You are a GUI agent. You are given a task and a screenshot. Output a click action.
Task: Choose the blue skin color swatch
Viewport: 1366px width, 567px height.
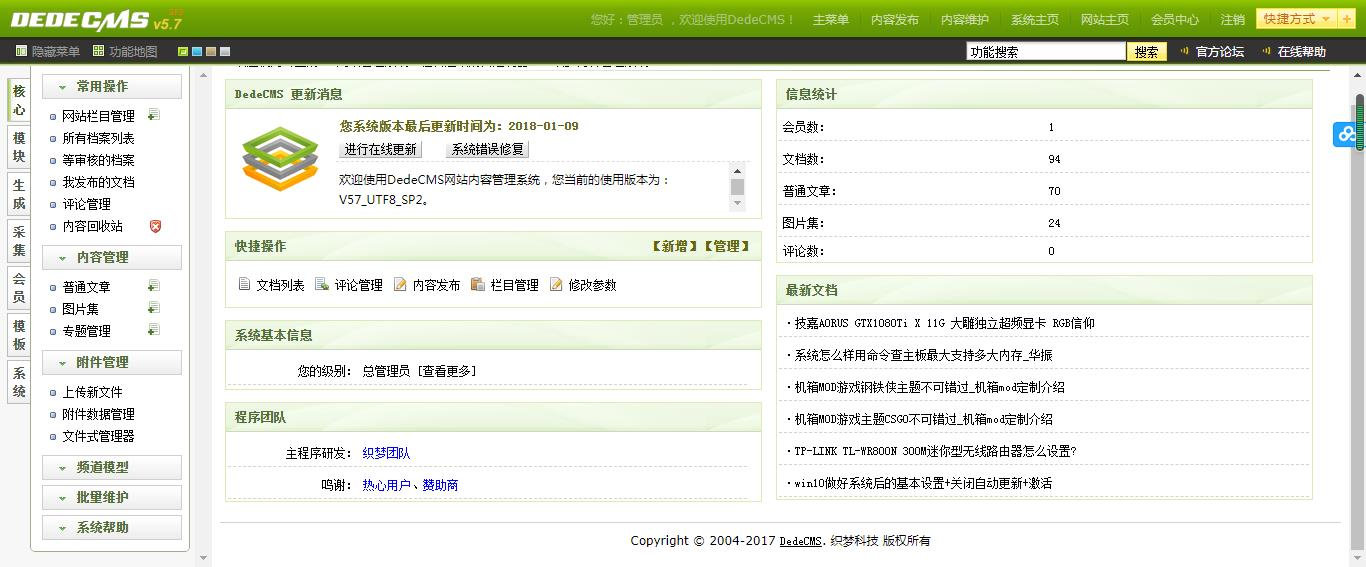pyautogui.click(x=197, y=51)
